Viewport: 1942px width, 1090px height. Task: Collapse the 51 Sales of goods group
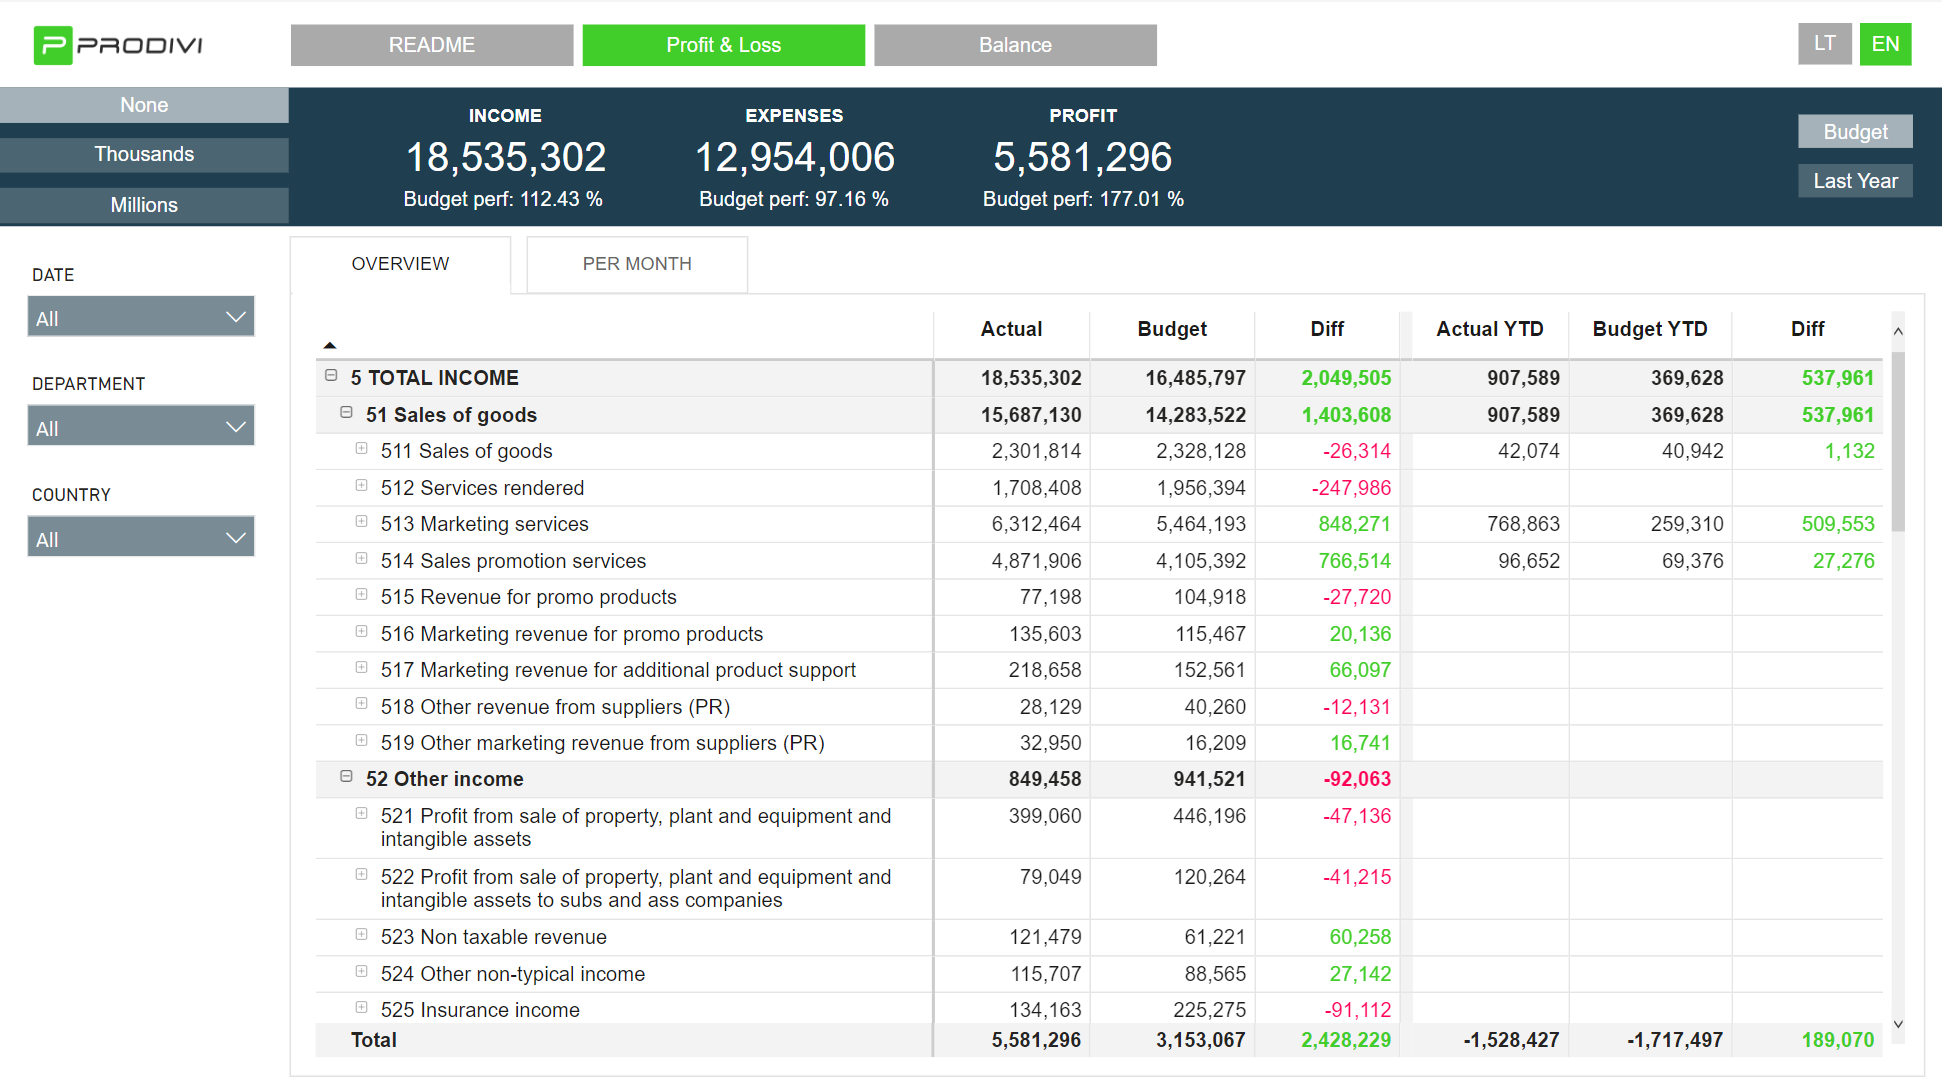pos(346,413)
